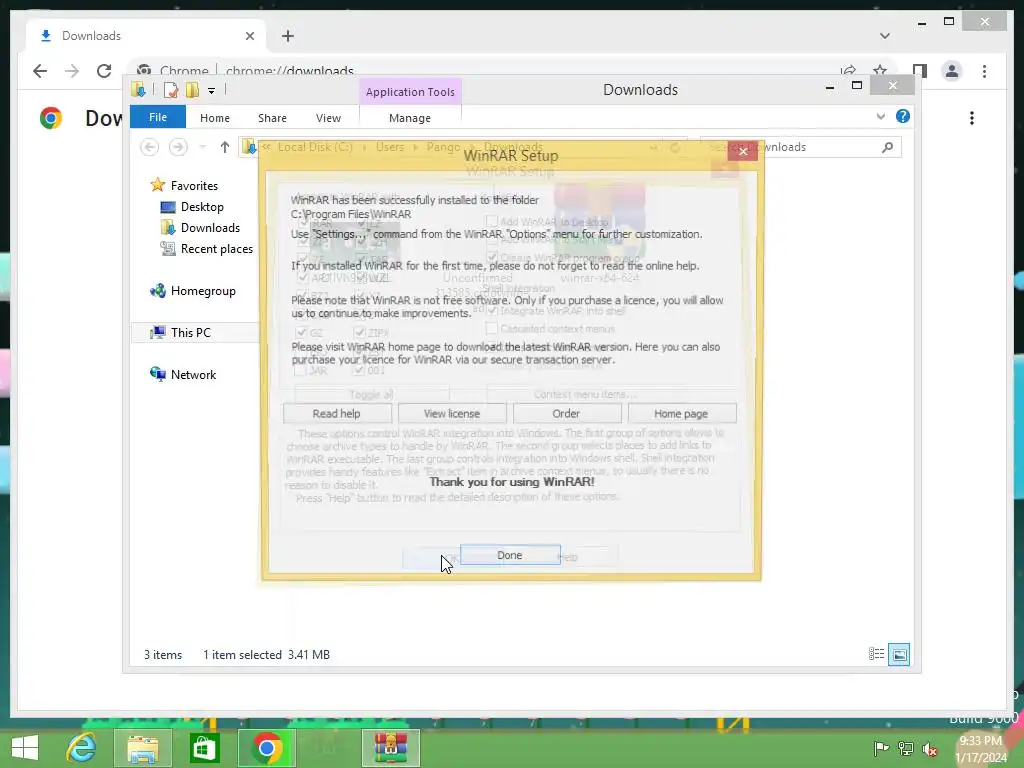Open Downloads page more actions menu
The height and width of the screenshot is (768, 1024).
coord(972,118)
